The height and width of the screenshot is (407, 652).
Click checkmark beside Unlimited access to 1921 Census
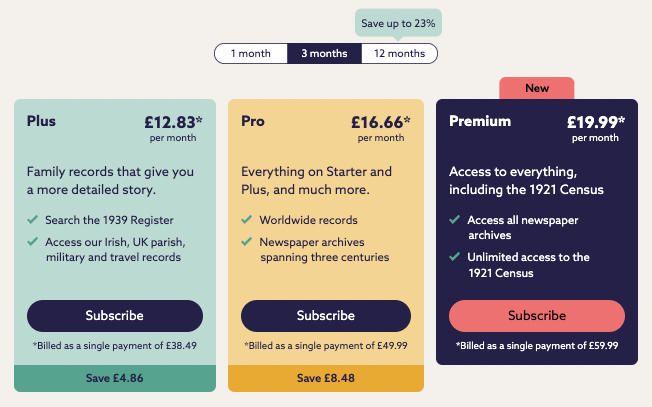coord(456,257)
